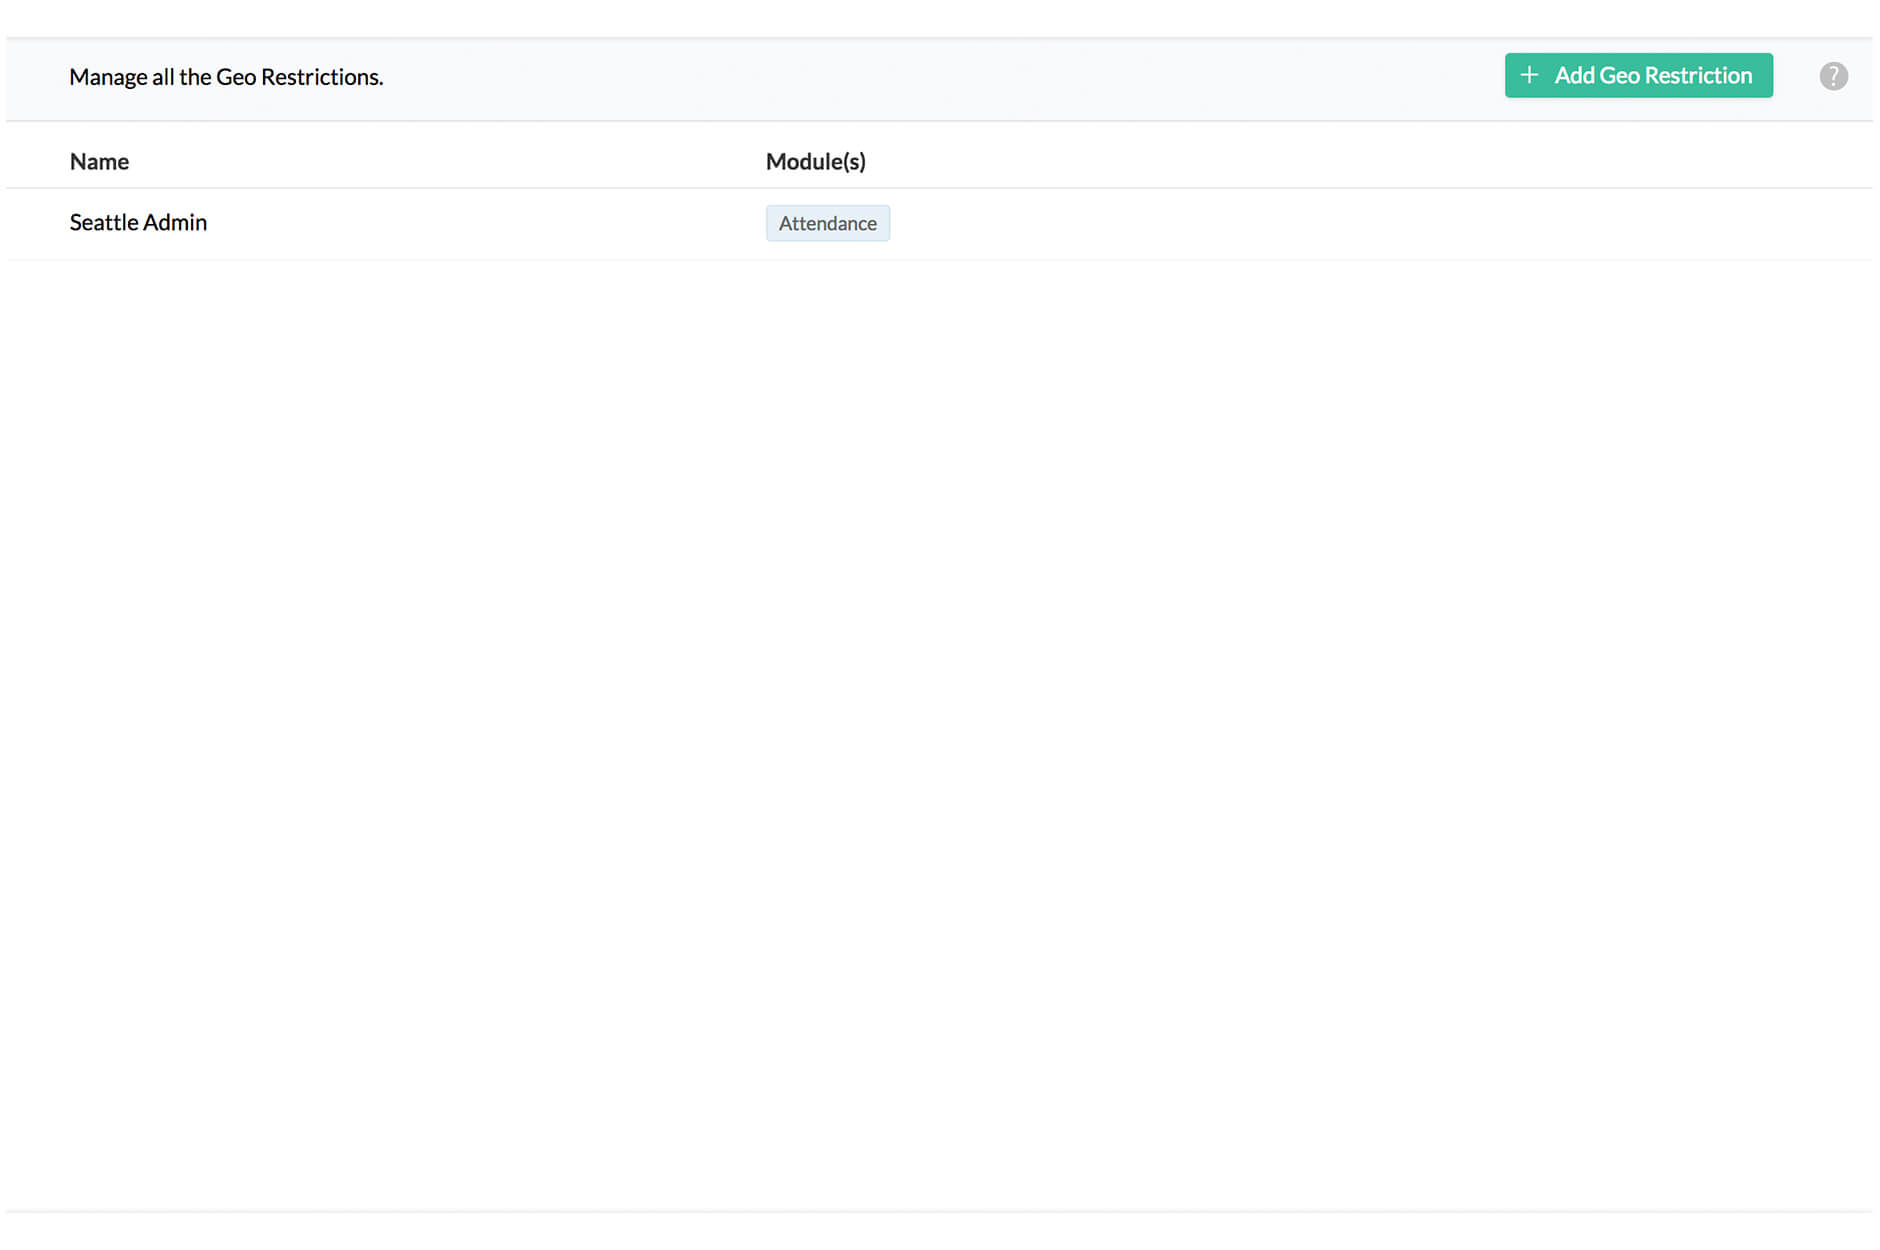Click Seattle Admin to edit the restriction
This screenshot has width=1880, height=1250.
pos(138,222)
